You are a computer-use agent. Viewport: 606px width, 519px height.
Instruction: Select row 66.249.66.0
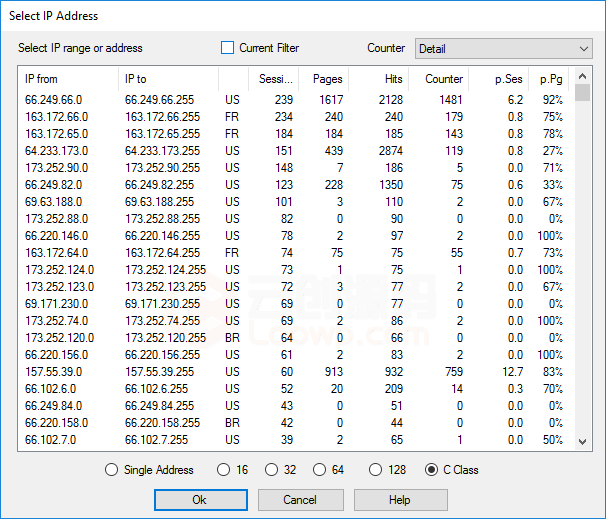click(294, 100)
